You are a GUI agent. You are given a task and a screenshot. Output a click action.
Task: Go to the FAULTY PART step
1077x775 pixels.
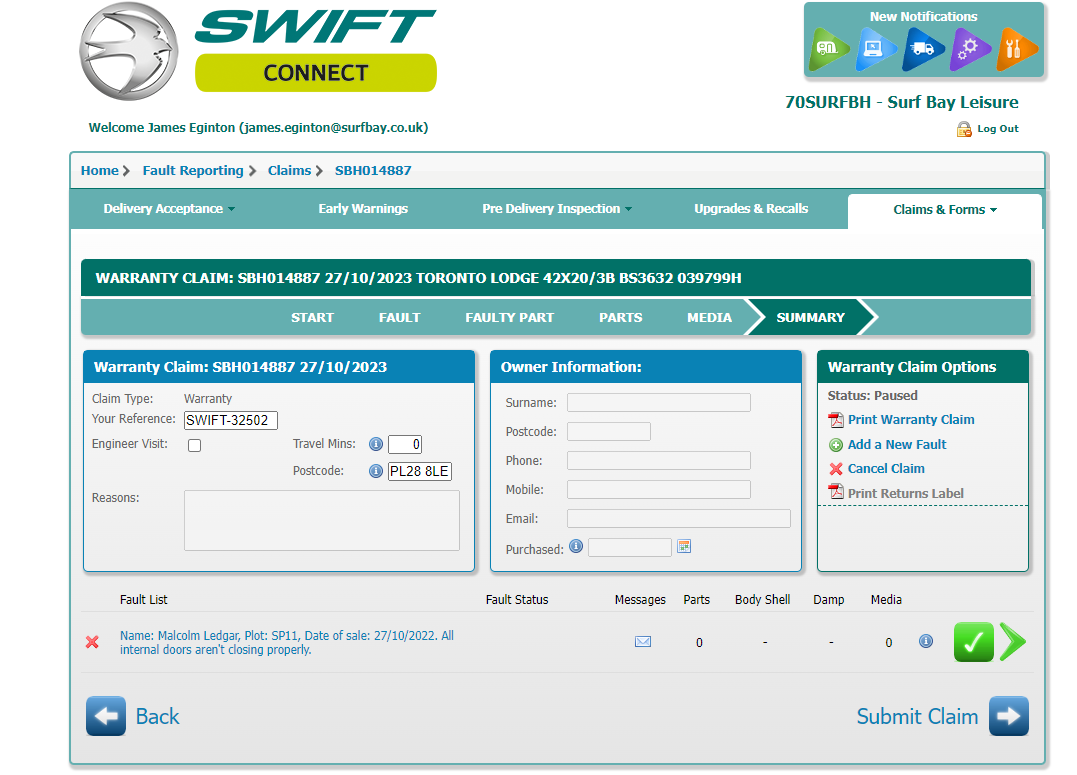coord(509,317)
